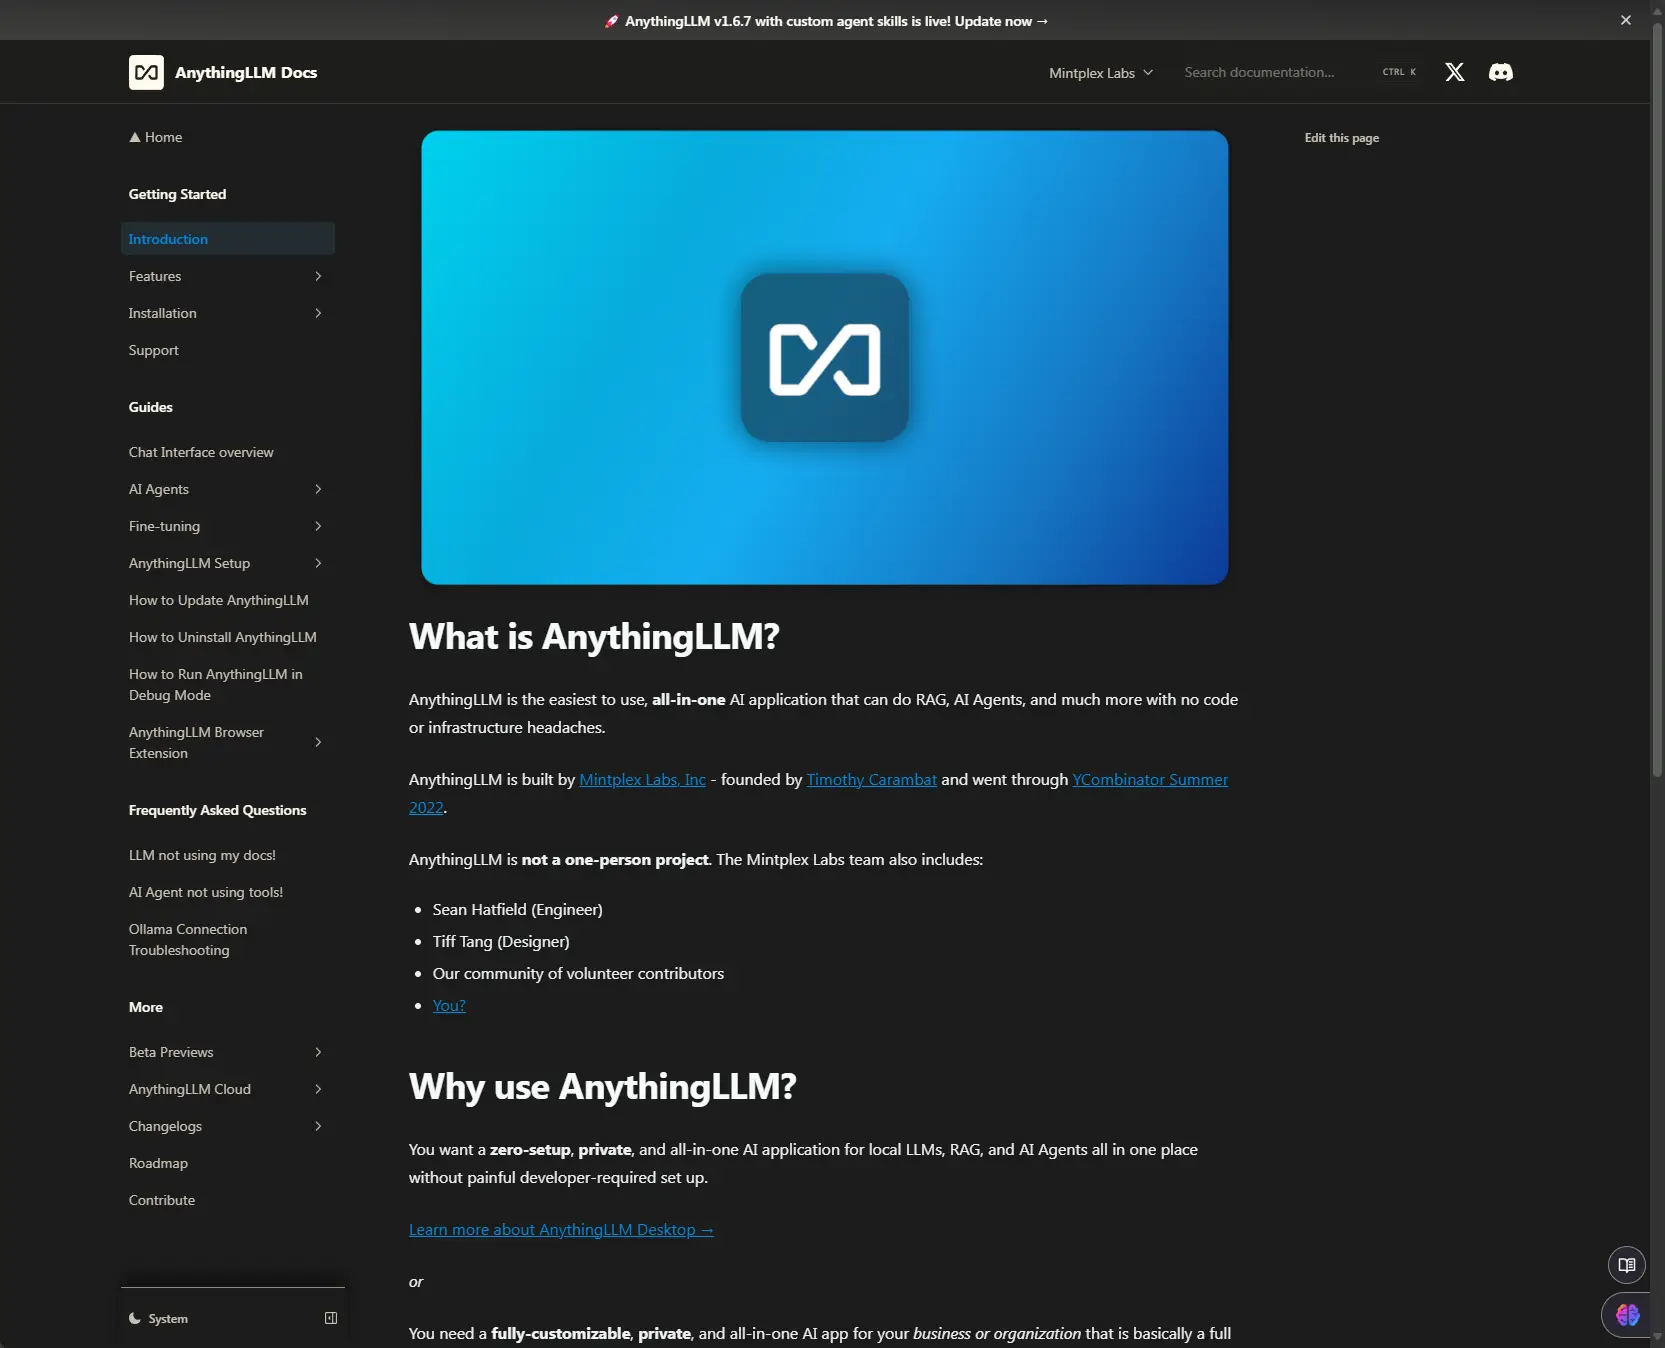Open Learn more about AnythingLLM Desktop link
This screenshot has height=1348, width=1665.
pyautogui.click(x=561, y=1229)
